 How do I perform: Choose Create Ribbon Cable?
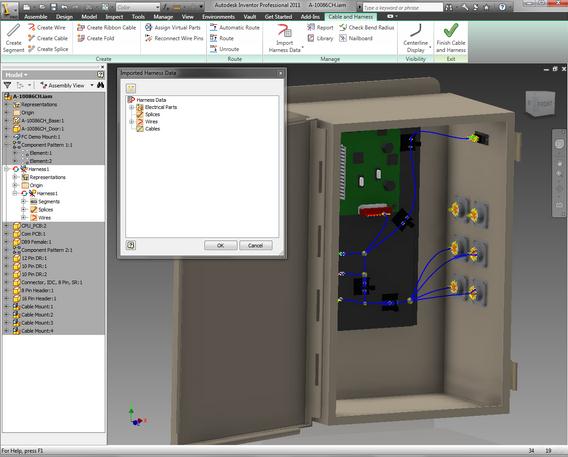[x=106, y=28]
